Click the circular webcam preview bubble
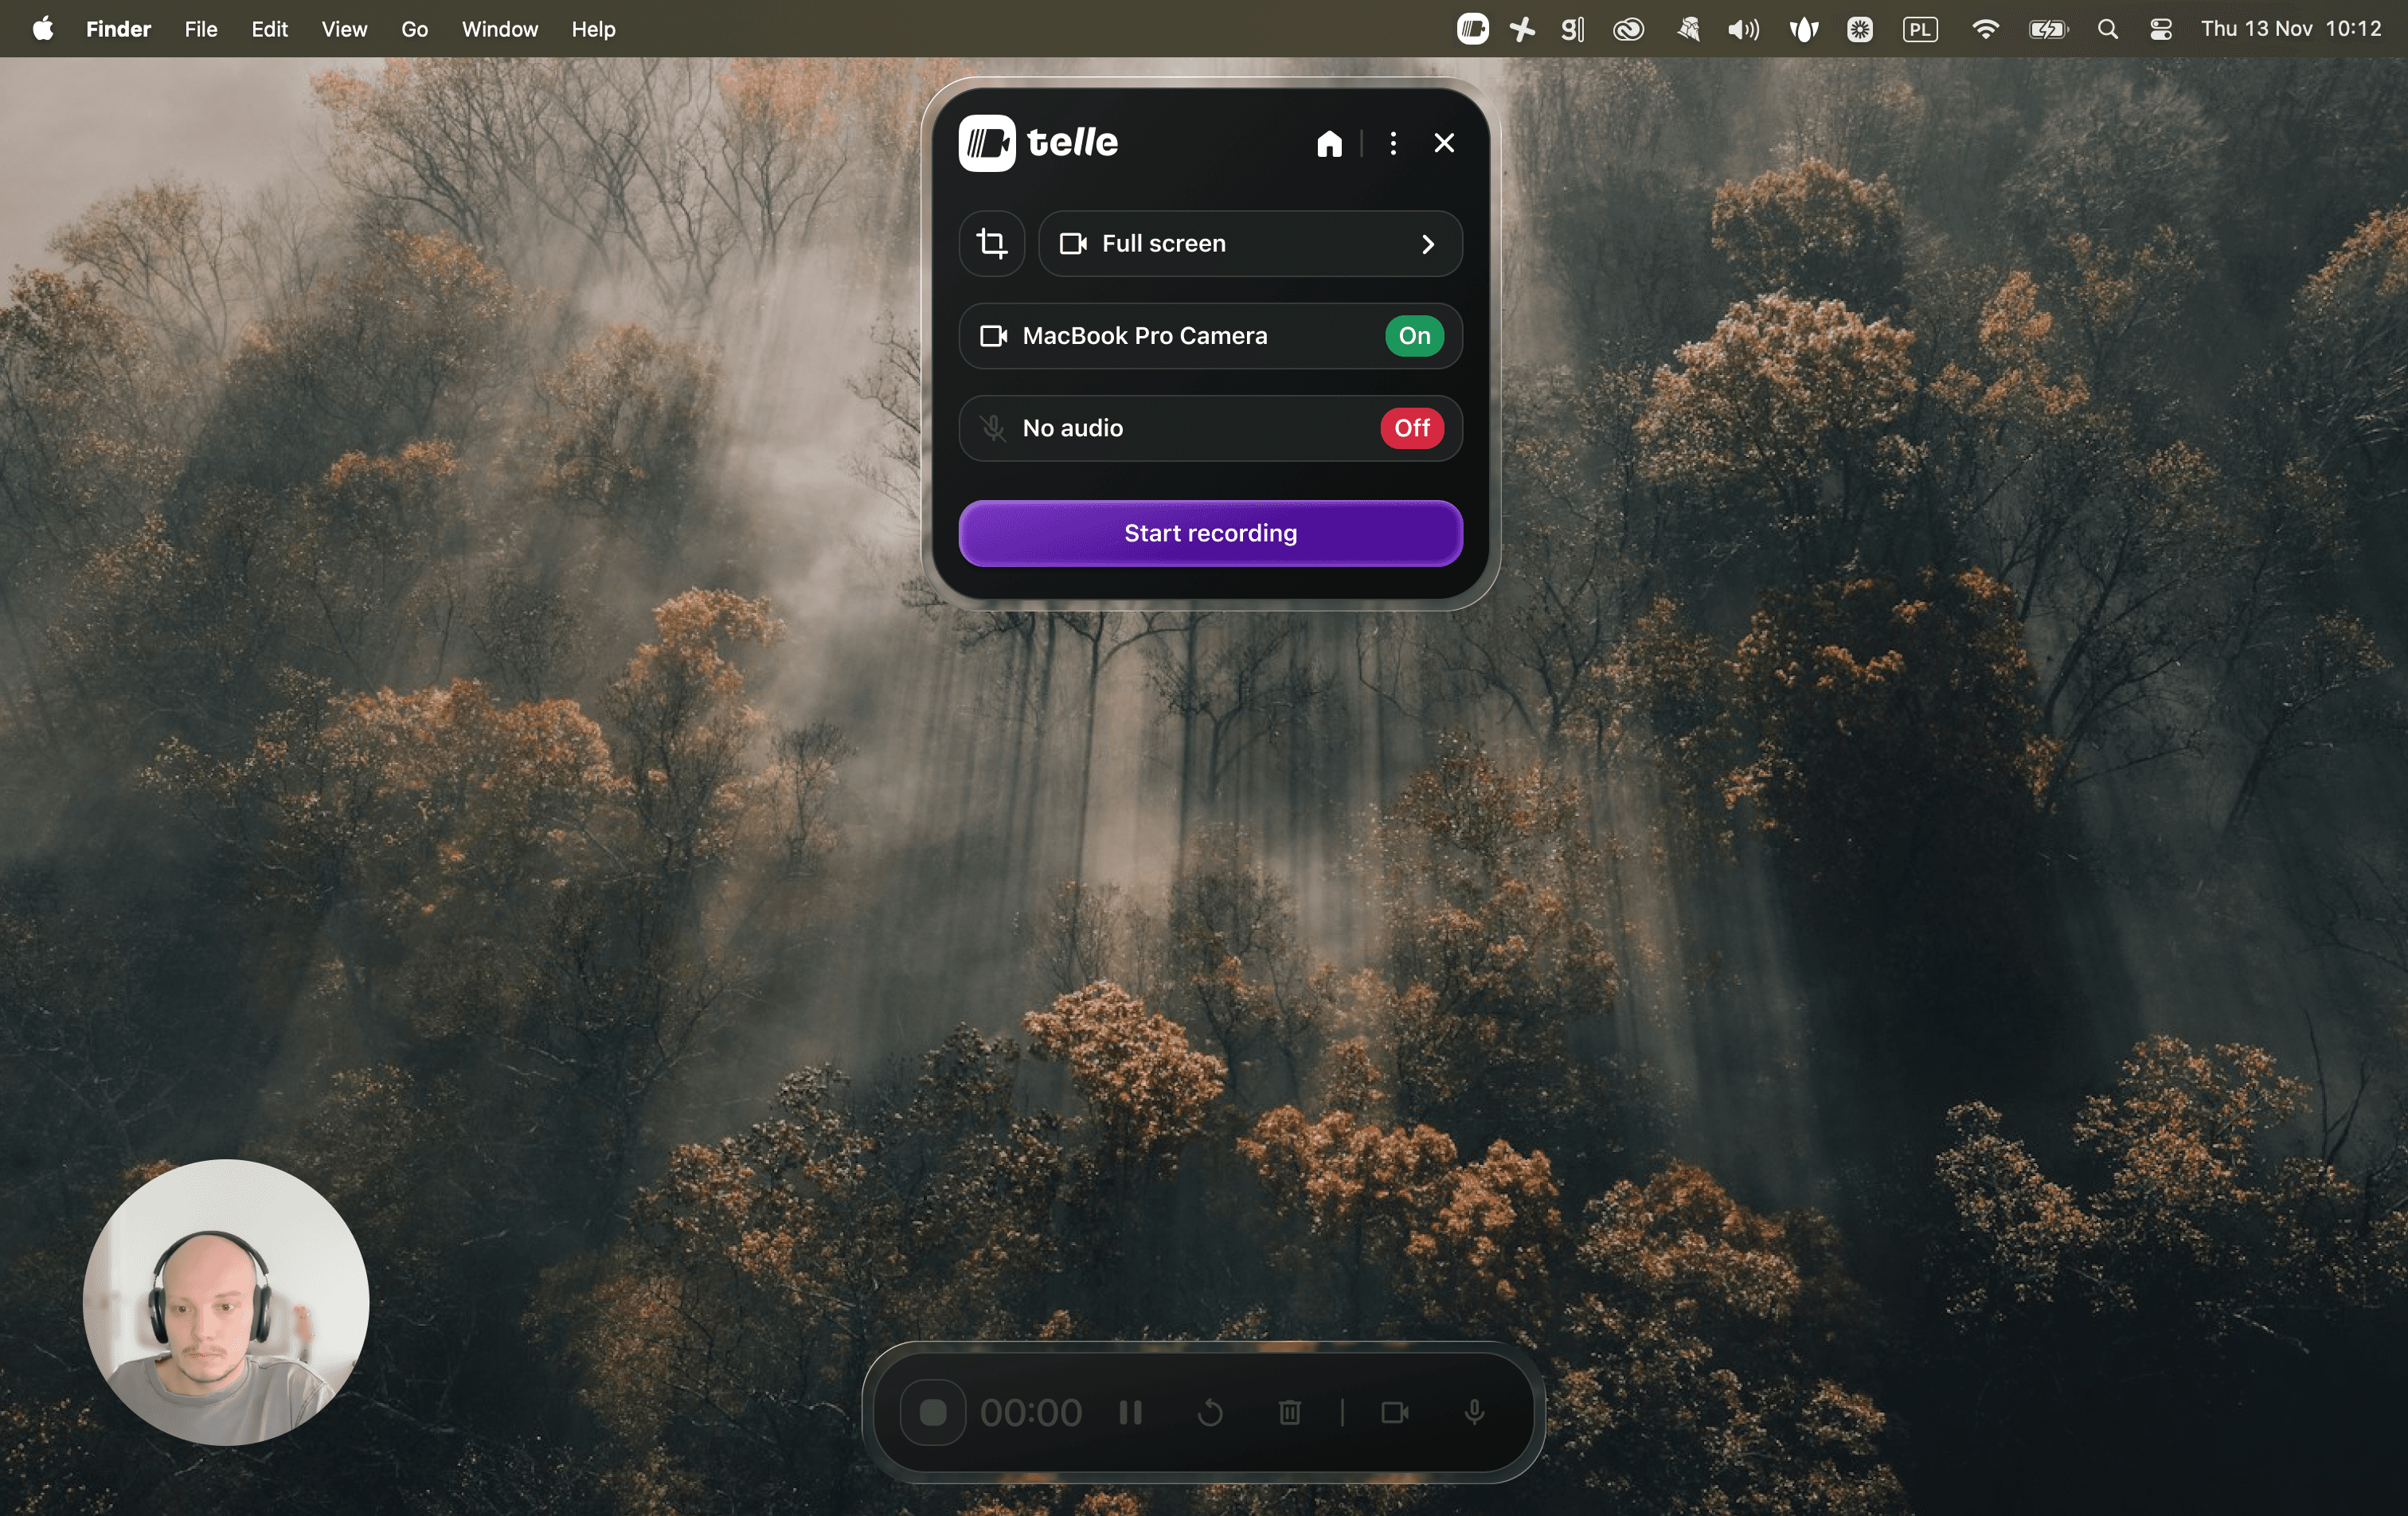This screenshot has height=1516, width=2408. click(x=226, y=1301)
